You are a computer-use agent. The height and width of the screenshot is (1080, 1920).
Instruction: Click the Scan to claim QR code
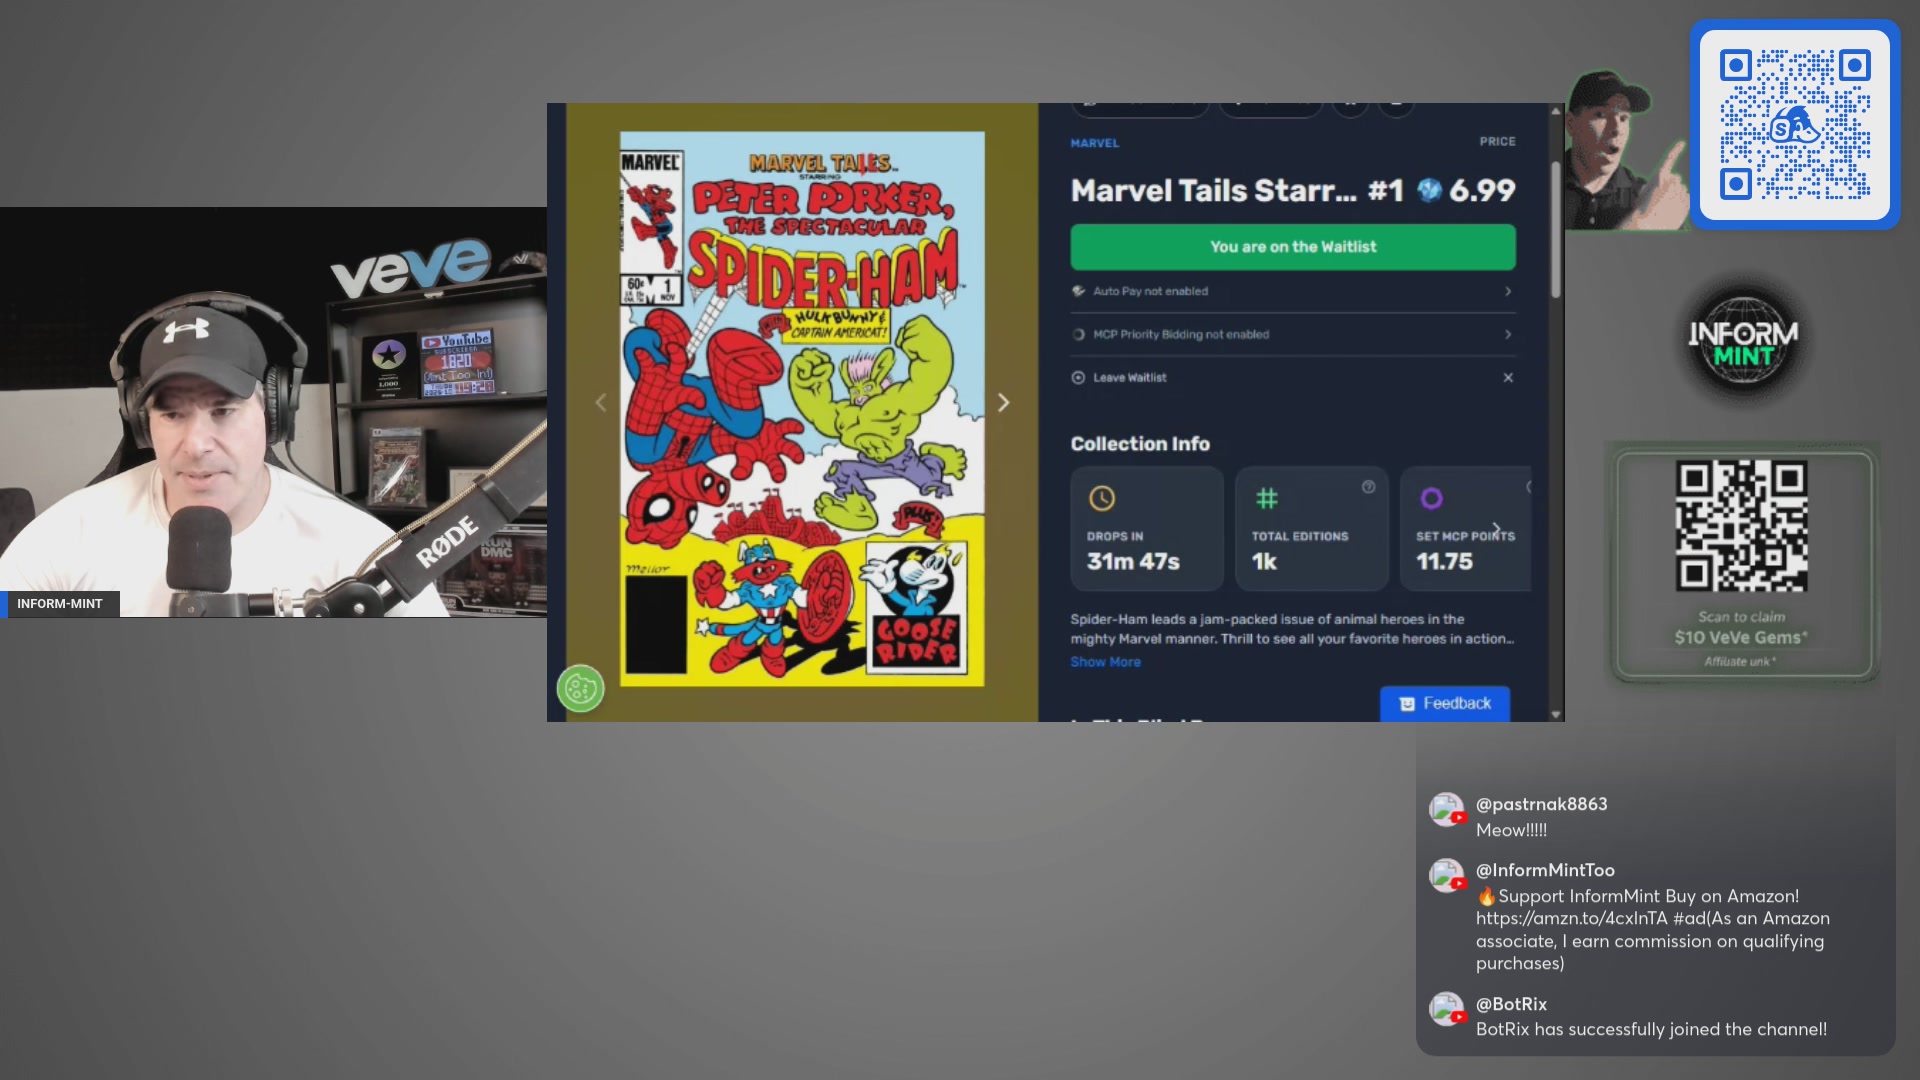(x=1741, y=527)
